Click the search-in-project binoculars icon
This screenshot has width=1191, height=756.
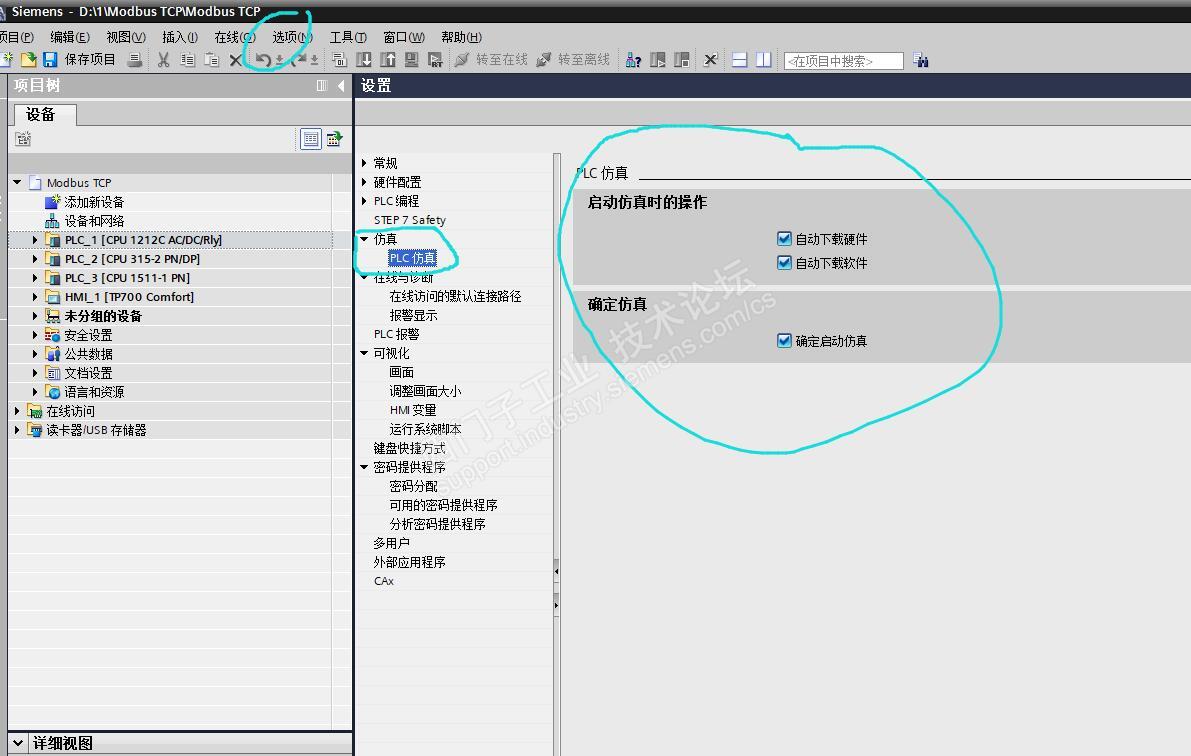pyautogui.click(x=921, y=60)
